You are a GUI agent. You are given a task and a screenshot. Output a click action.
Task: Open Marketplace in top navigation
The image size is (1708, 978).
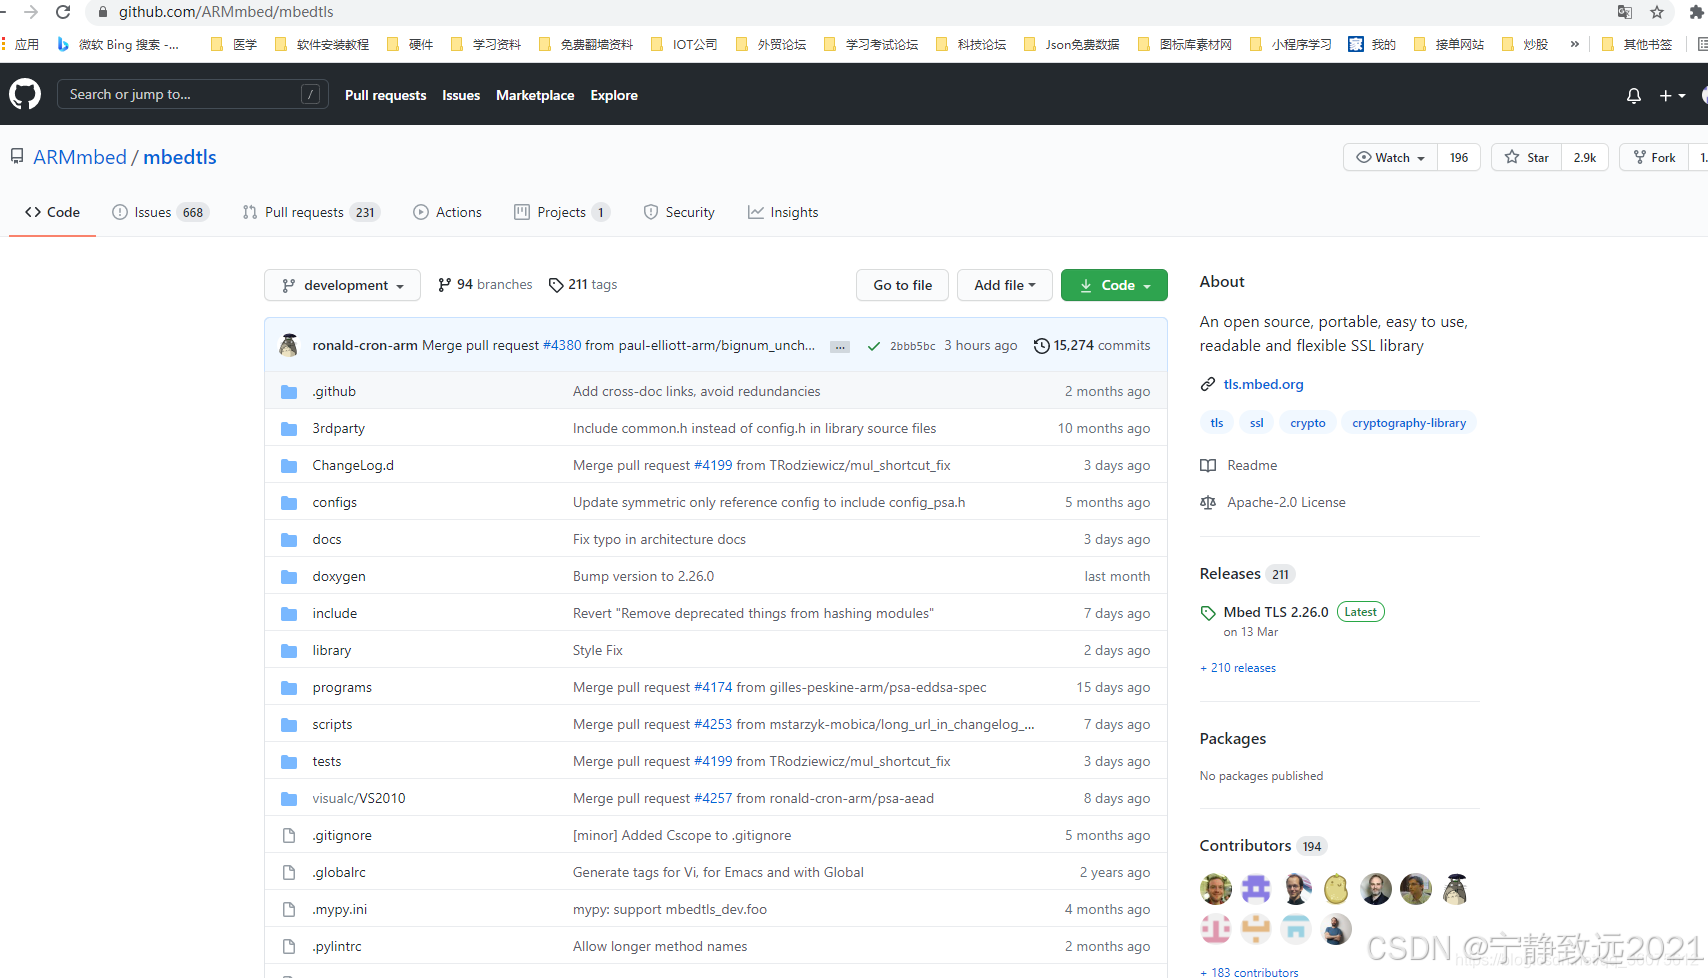click(535, 95)
